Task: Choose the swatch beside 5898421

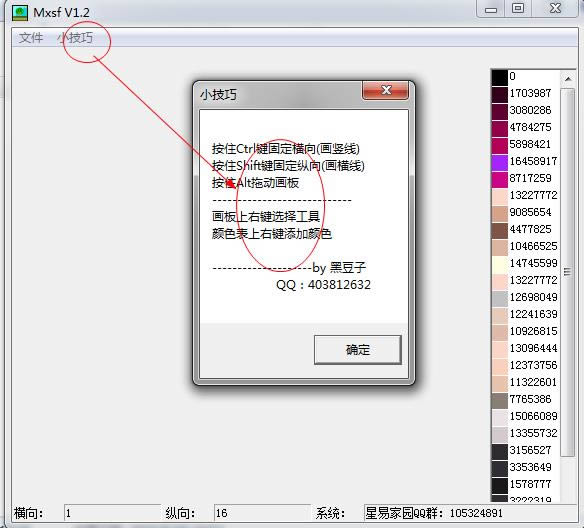Action: [499, 145]
